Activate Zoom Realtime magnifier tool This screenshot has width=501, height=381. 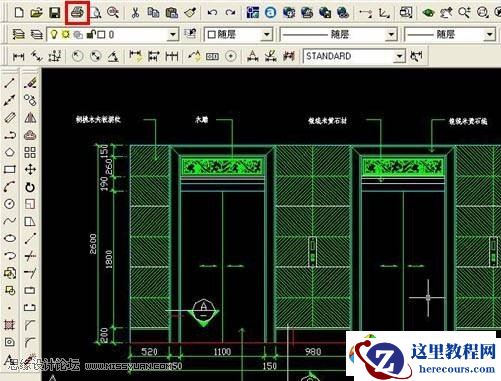[464, 13]
